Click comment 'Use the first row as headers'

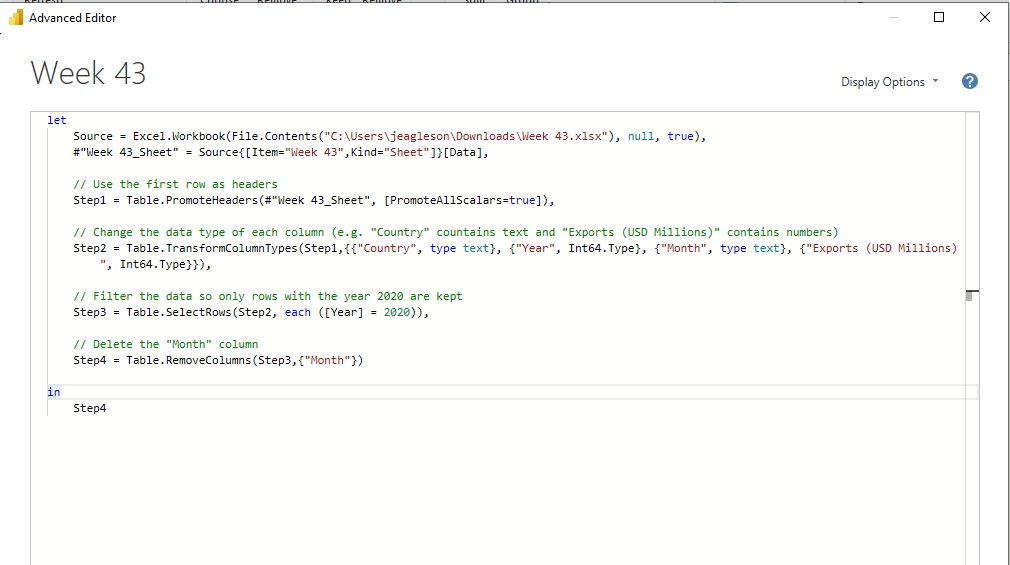click(x=175, y=184)
